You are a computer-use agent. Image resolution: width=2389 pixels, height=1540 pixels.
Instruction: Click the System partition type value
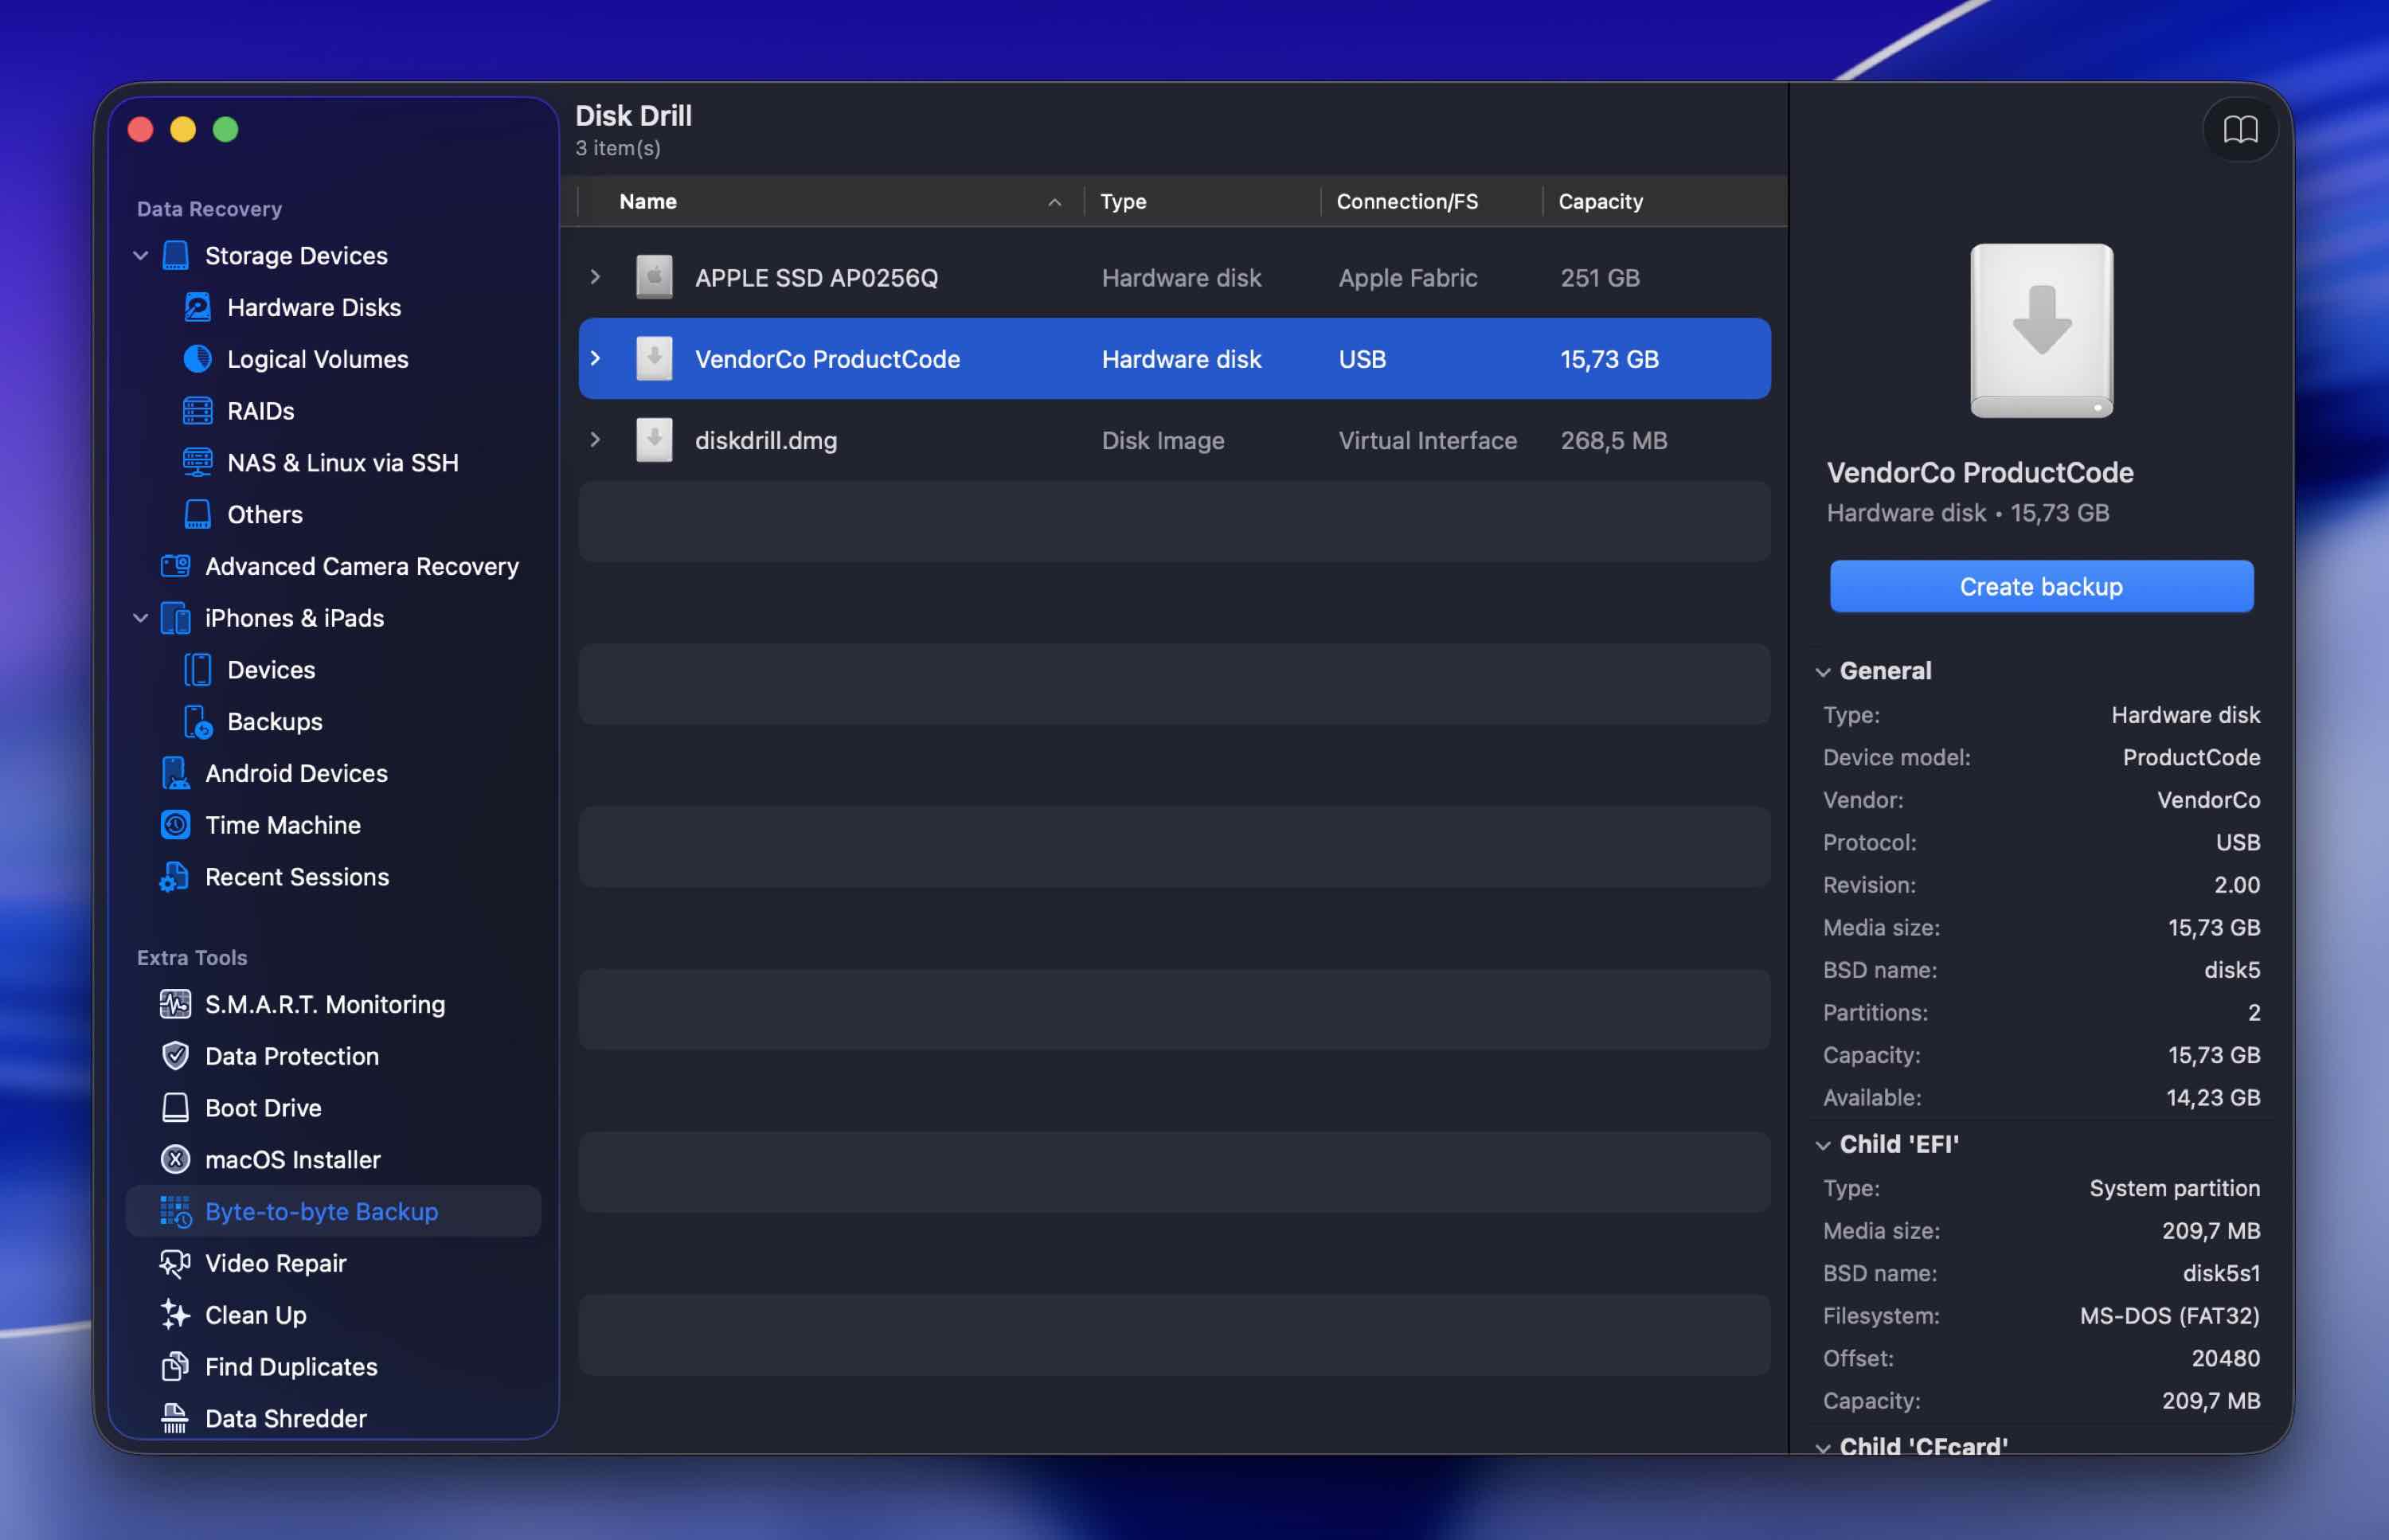[x=2174, y=1188]
